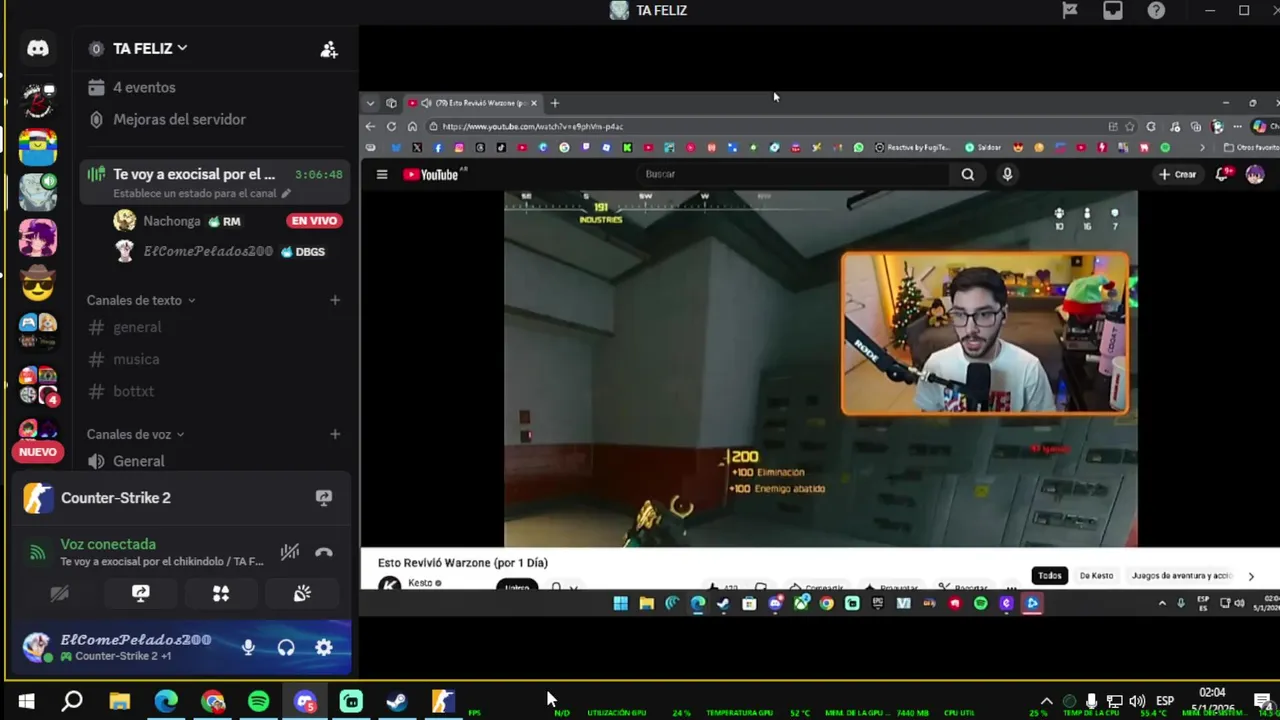The height and width of the screenshot is (720, 1280).
Task: Open Spotify from the Windows taskbar
Action: [x=259, y=702]
